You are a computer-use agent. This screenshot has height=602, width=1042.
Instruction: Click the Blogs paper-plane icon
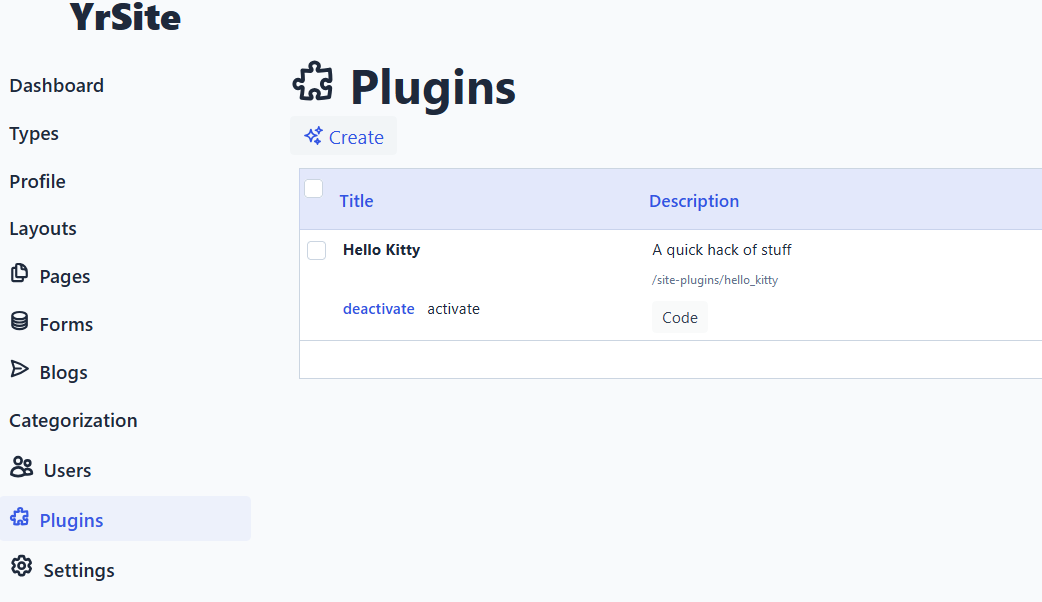[19, 370]
